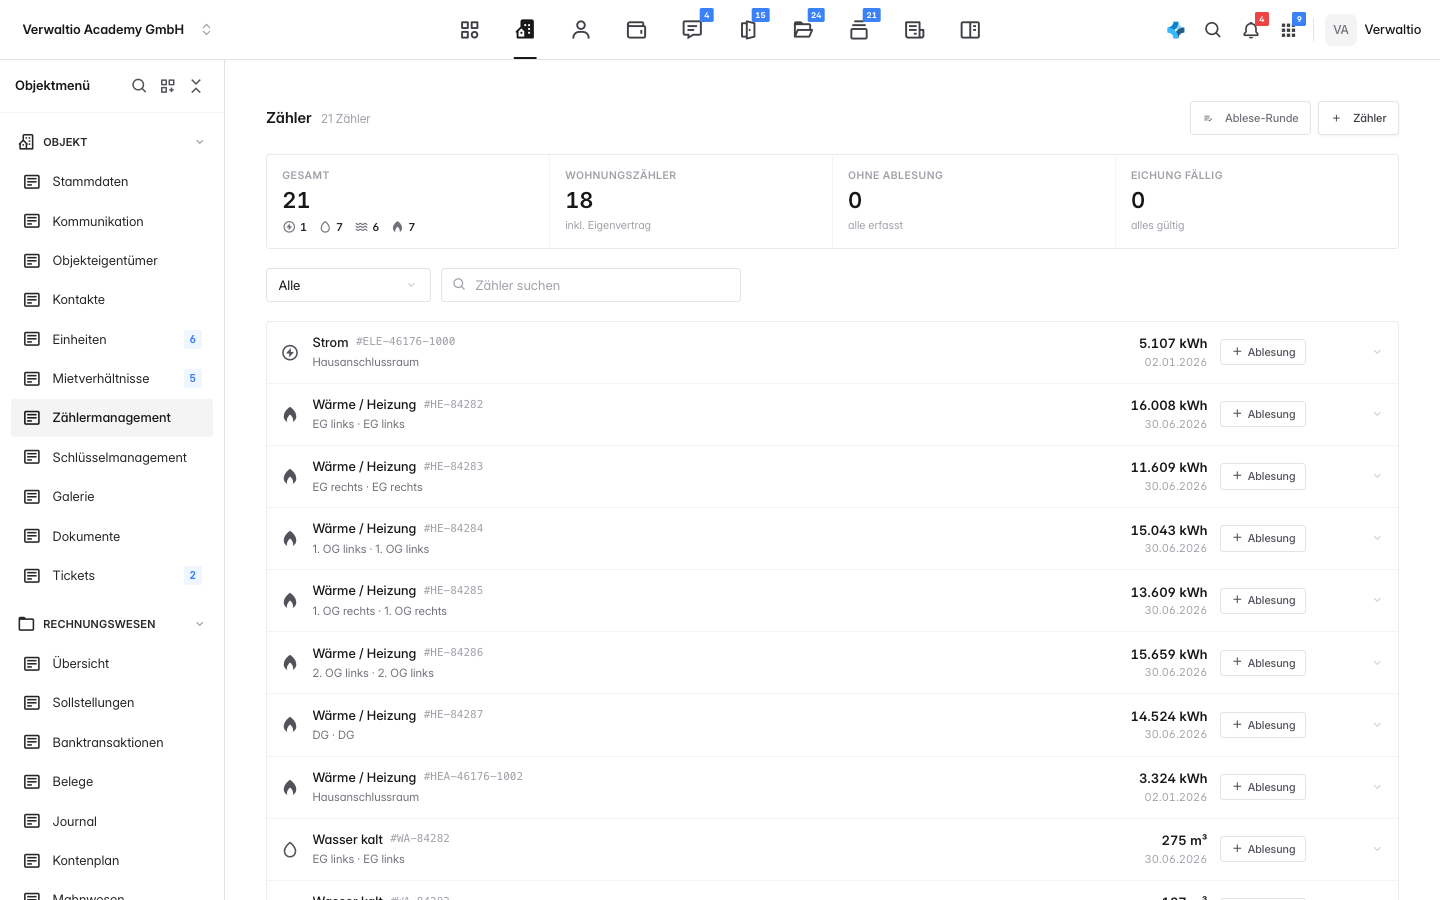
Task: Expand the Wärme / Heizung #HE-84284 row
Action: point(1377,538)
